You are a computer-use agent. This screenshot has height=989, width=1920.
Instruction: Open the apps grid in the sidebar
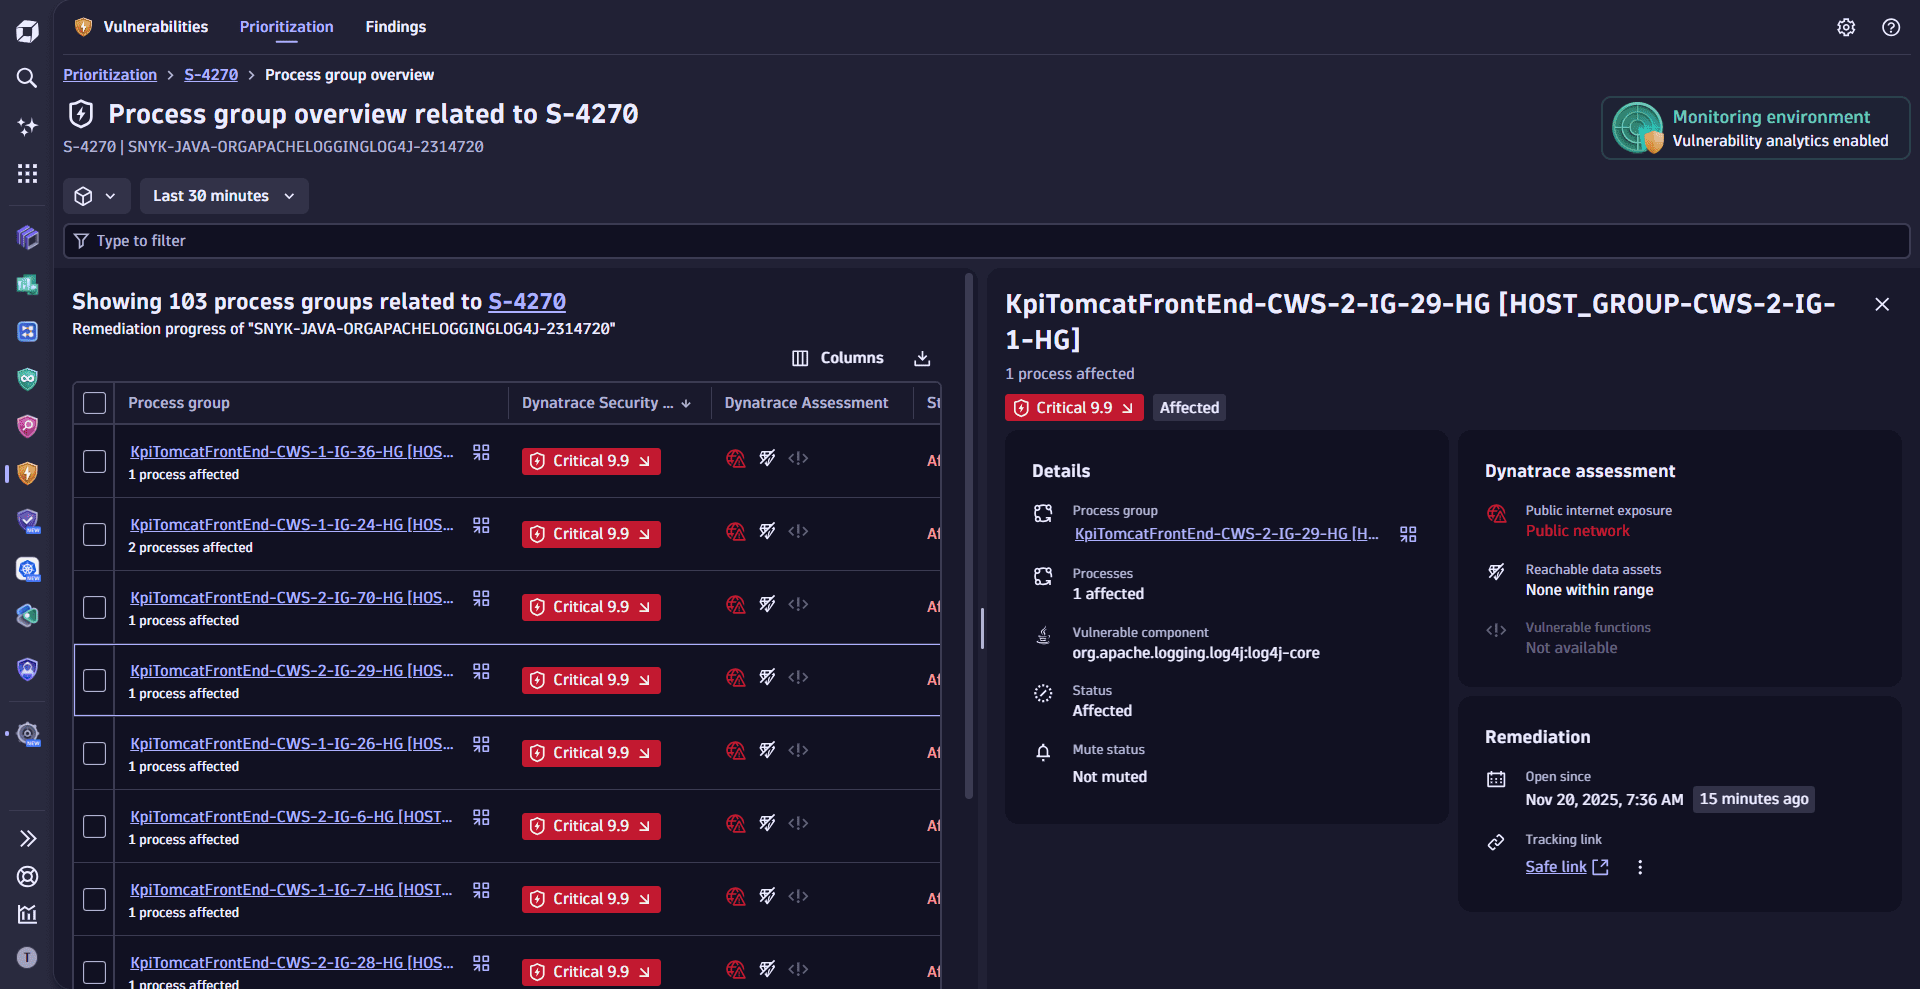(x=27, y=174)
